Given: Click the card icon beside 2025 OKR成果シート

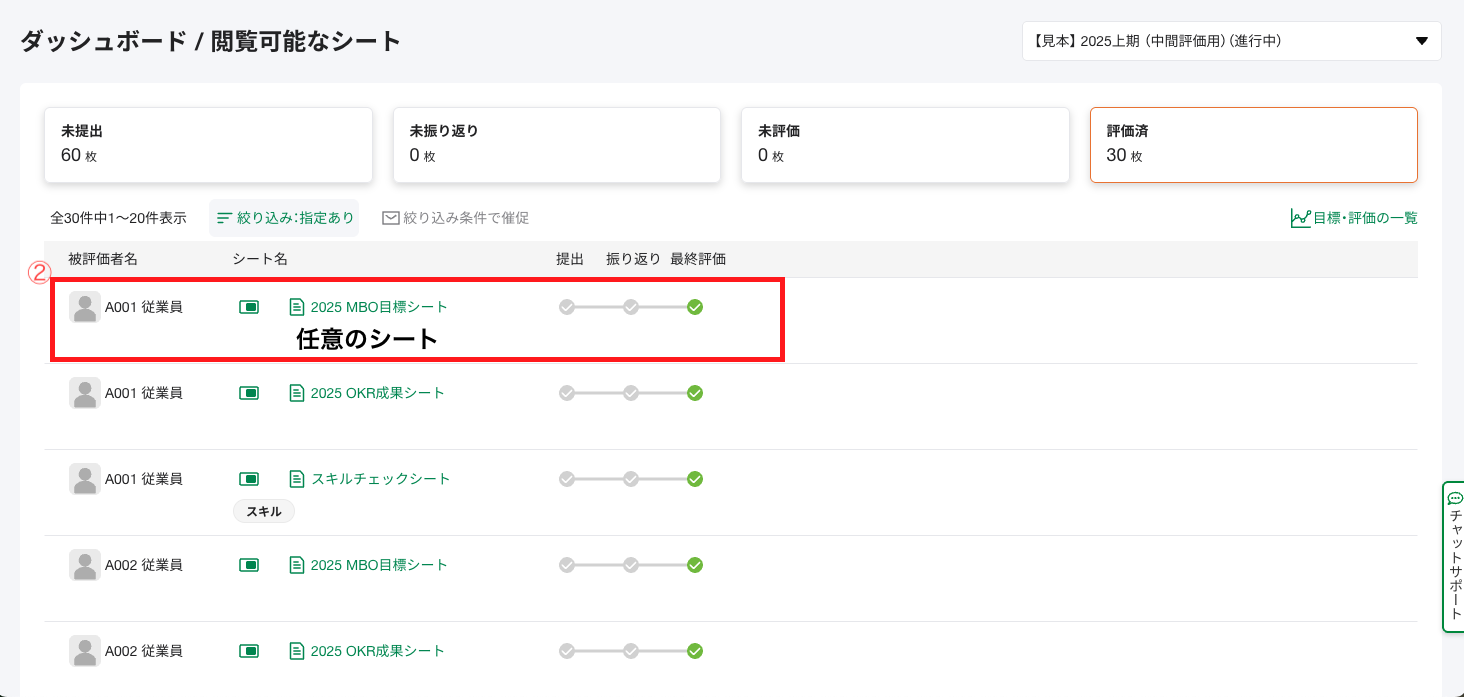Looking at the screenshot, I should click(x=248, y=392).
